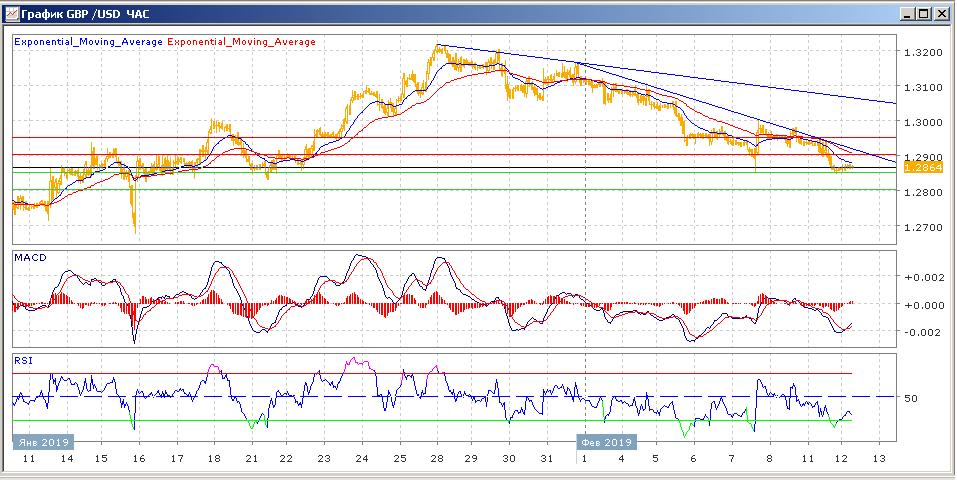Click the 1.3200 price axis label
Viewport: 957px width, 480px height.
click(x=922, y=52)
